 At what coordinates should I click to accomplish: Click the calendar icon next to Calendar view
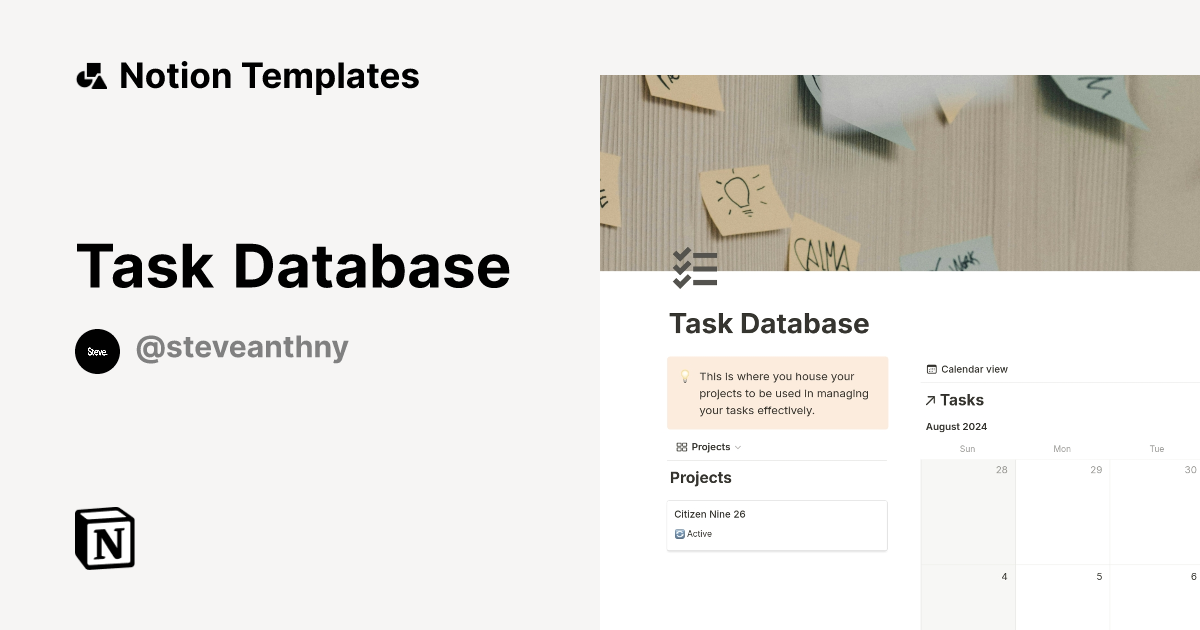coord(932,369)
